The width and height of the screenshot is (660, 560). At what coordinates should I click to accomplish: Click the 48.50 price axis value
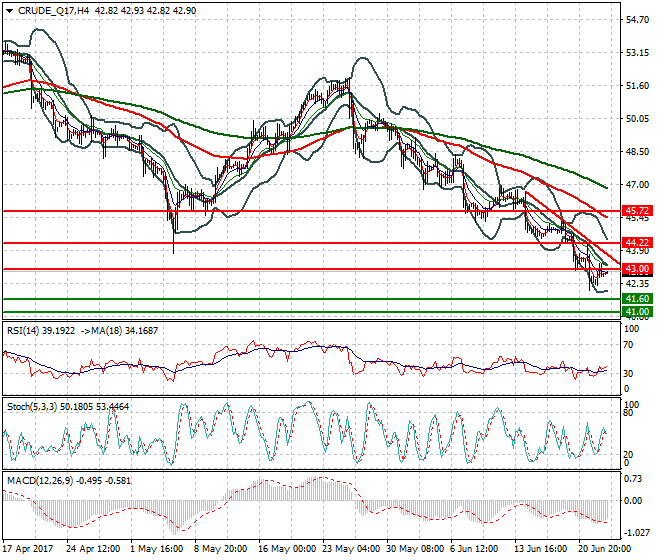(x=637, y=152)
